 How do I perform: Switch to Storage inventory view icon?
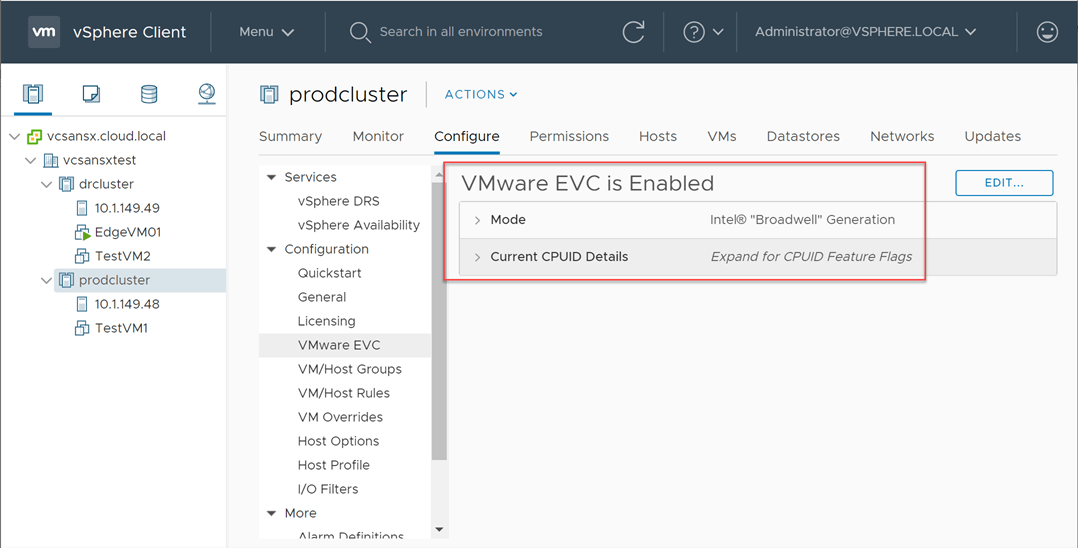pyautogui.click(x=149, y=94)
